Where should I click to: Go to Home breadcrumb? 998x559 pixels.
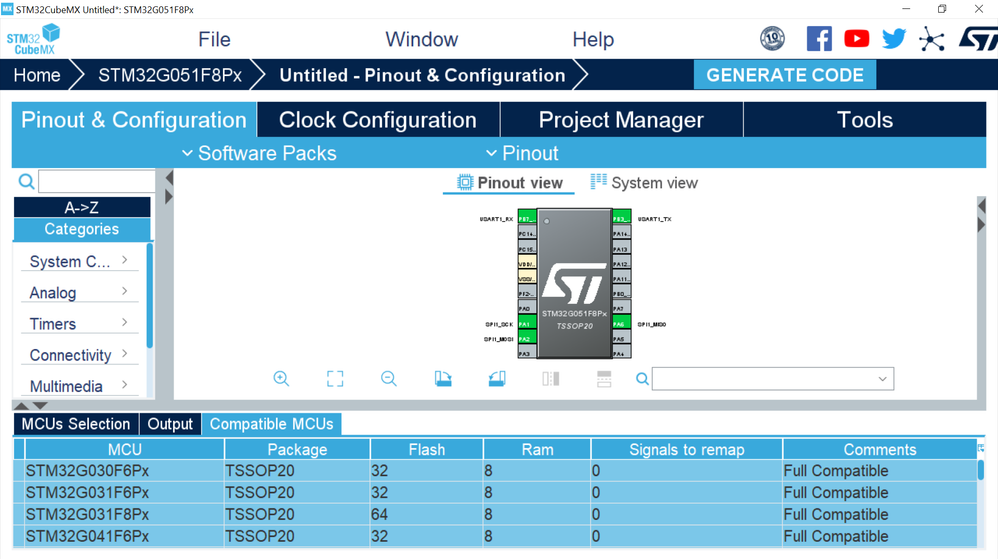[x=37, y=75]
